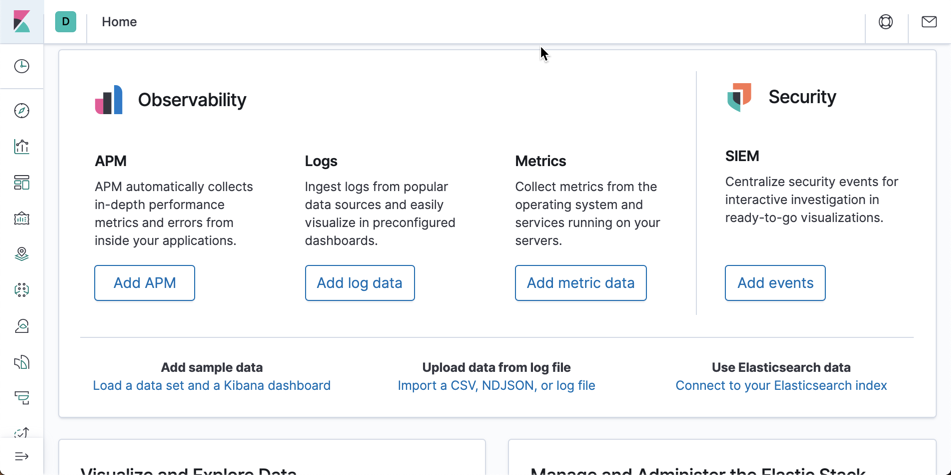
Task: Open the Machine Learning sidebar icon
Action: coord(22,290)
